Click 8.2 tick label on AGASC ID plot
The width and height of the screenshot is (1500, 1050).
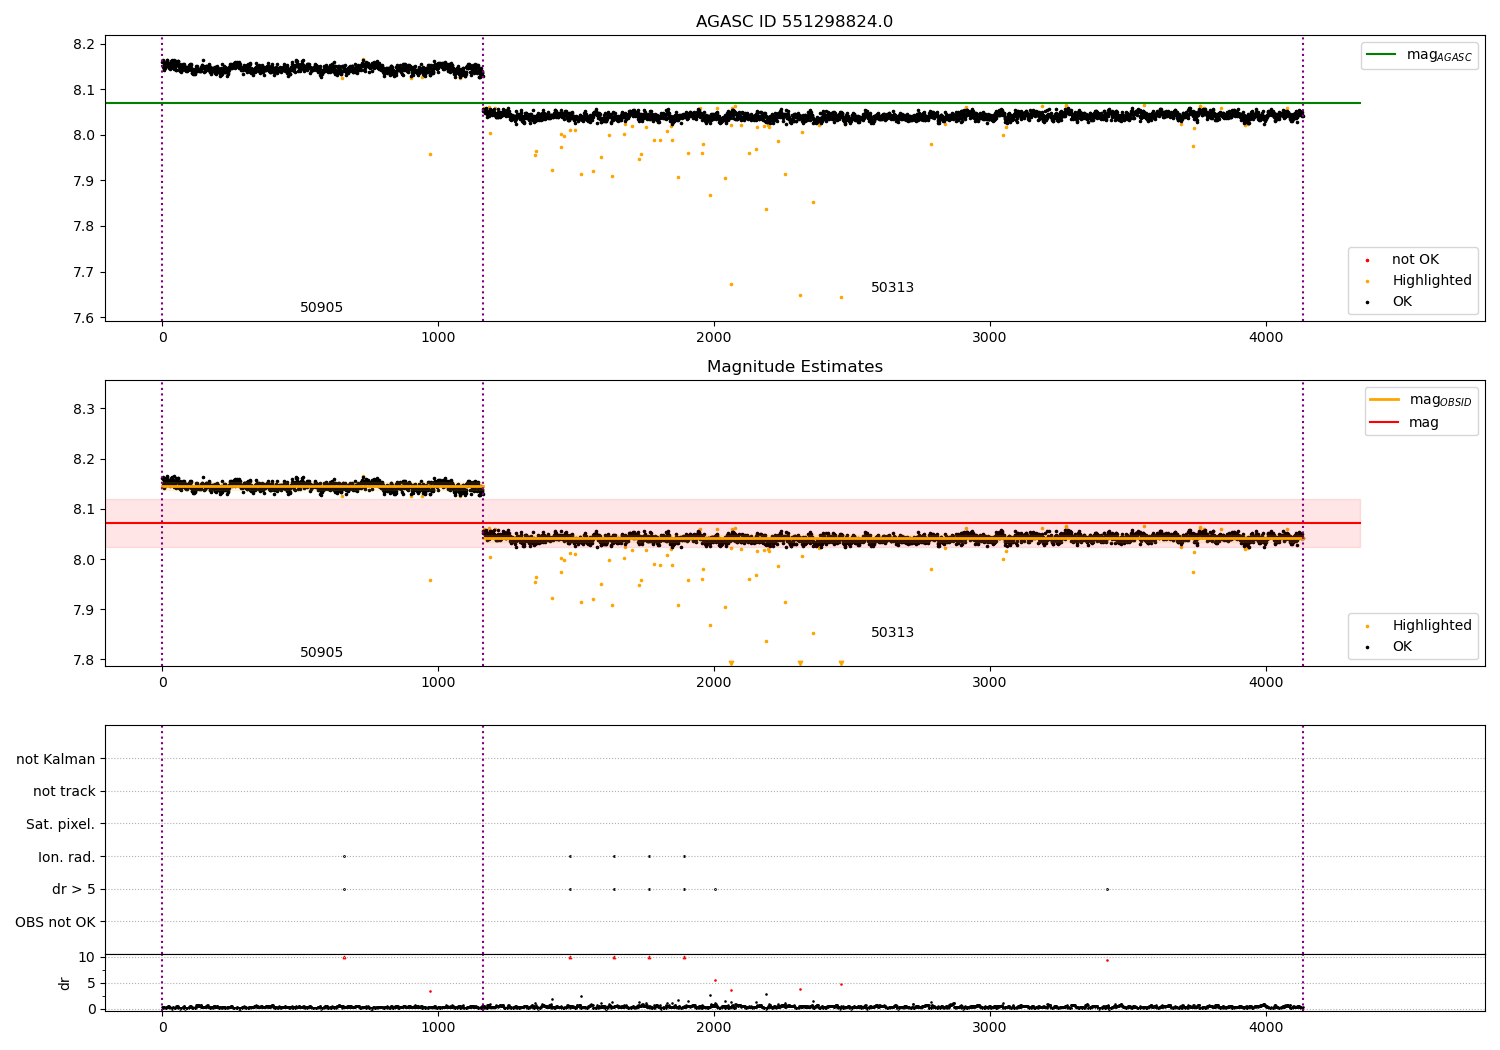point(83,44)
